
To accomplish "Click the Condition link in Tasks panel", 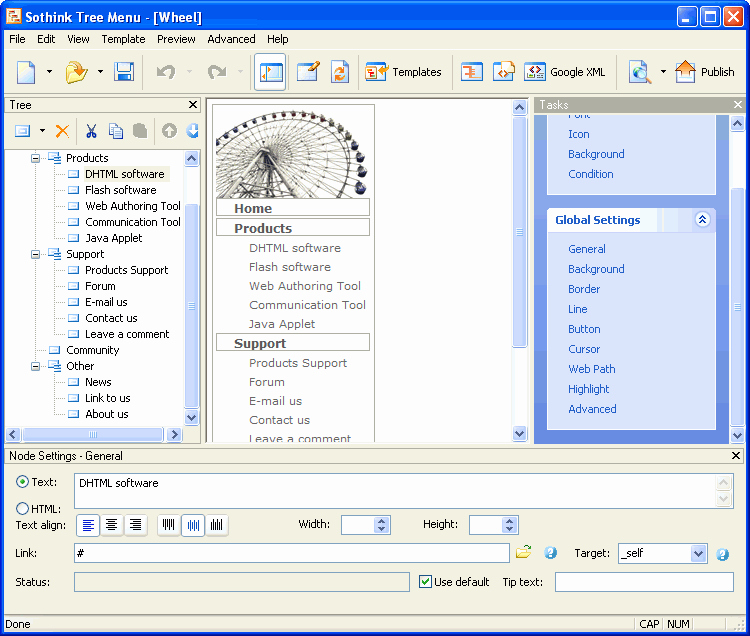I will click(590, 174).
